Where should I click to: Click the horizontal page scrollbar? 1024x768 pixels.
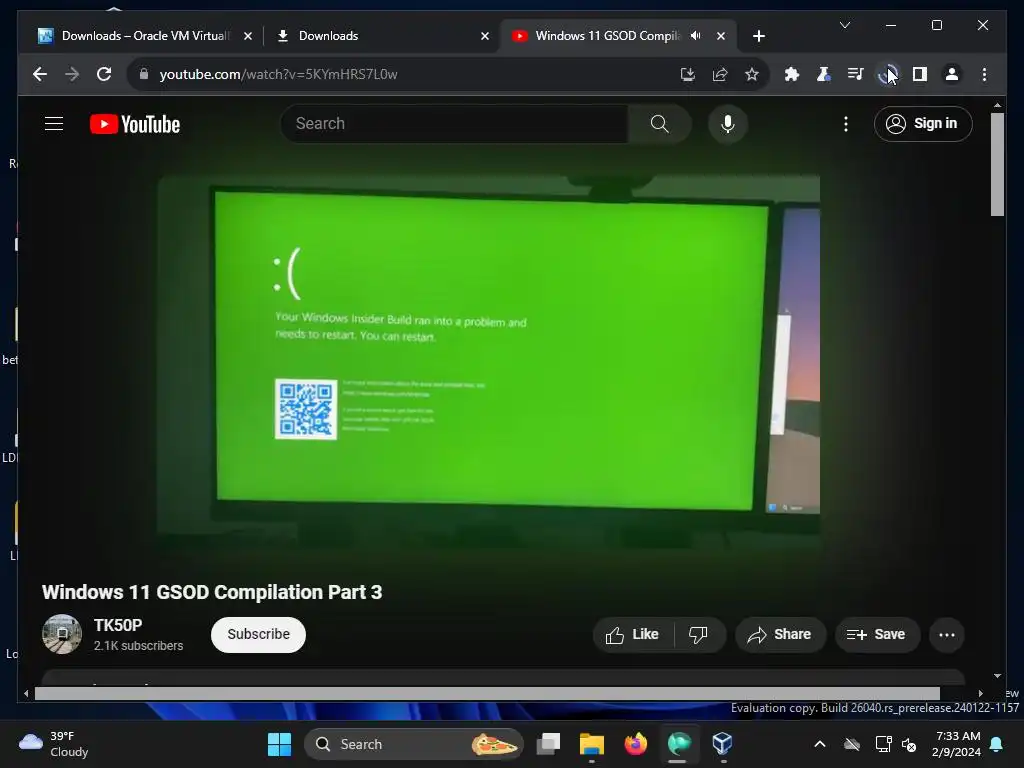[487, 694]
